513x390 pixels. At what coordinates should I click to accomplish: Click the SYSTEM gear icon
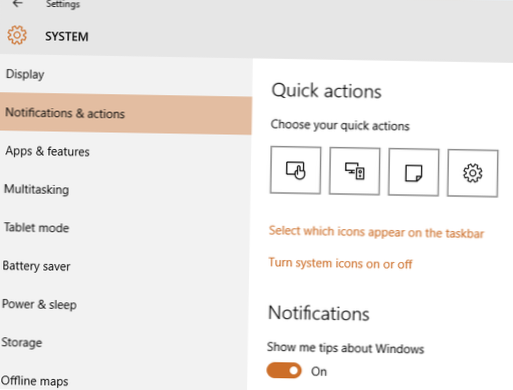pos(17,35)
